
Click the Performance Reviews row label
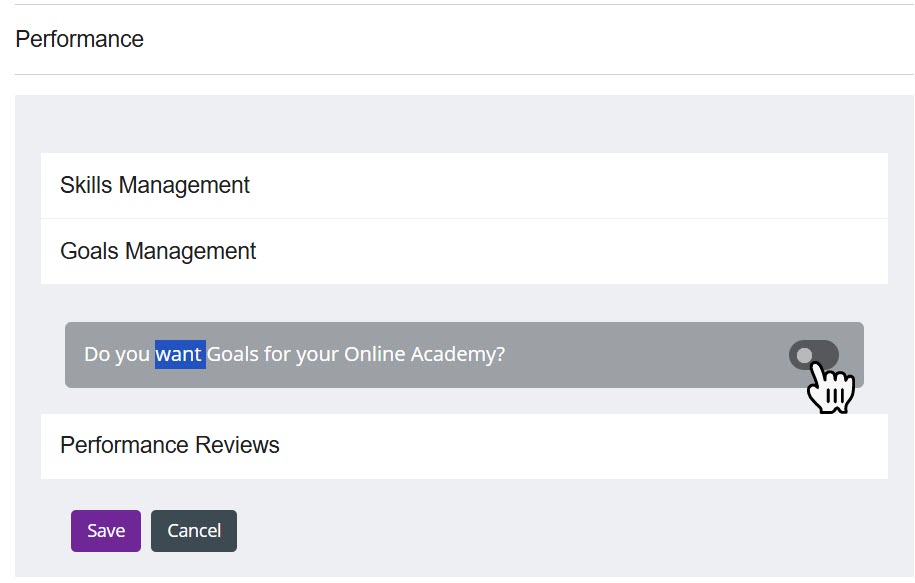point(170,445)
